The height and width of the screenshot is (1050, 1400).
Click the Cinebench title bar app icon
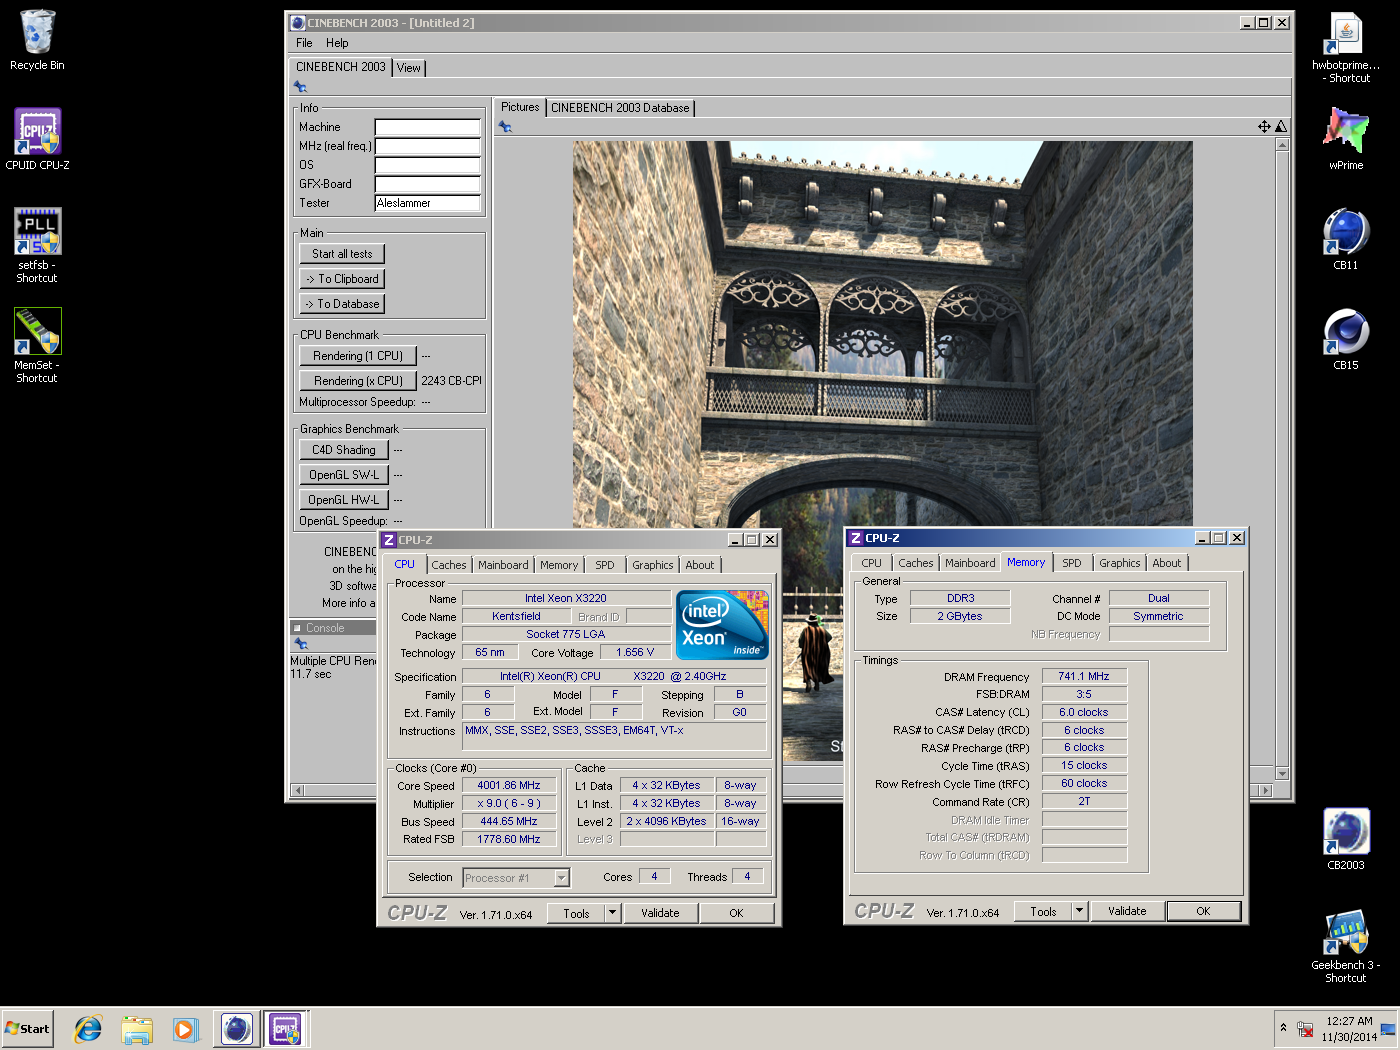pyautogui.click(x=297, y=23)
